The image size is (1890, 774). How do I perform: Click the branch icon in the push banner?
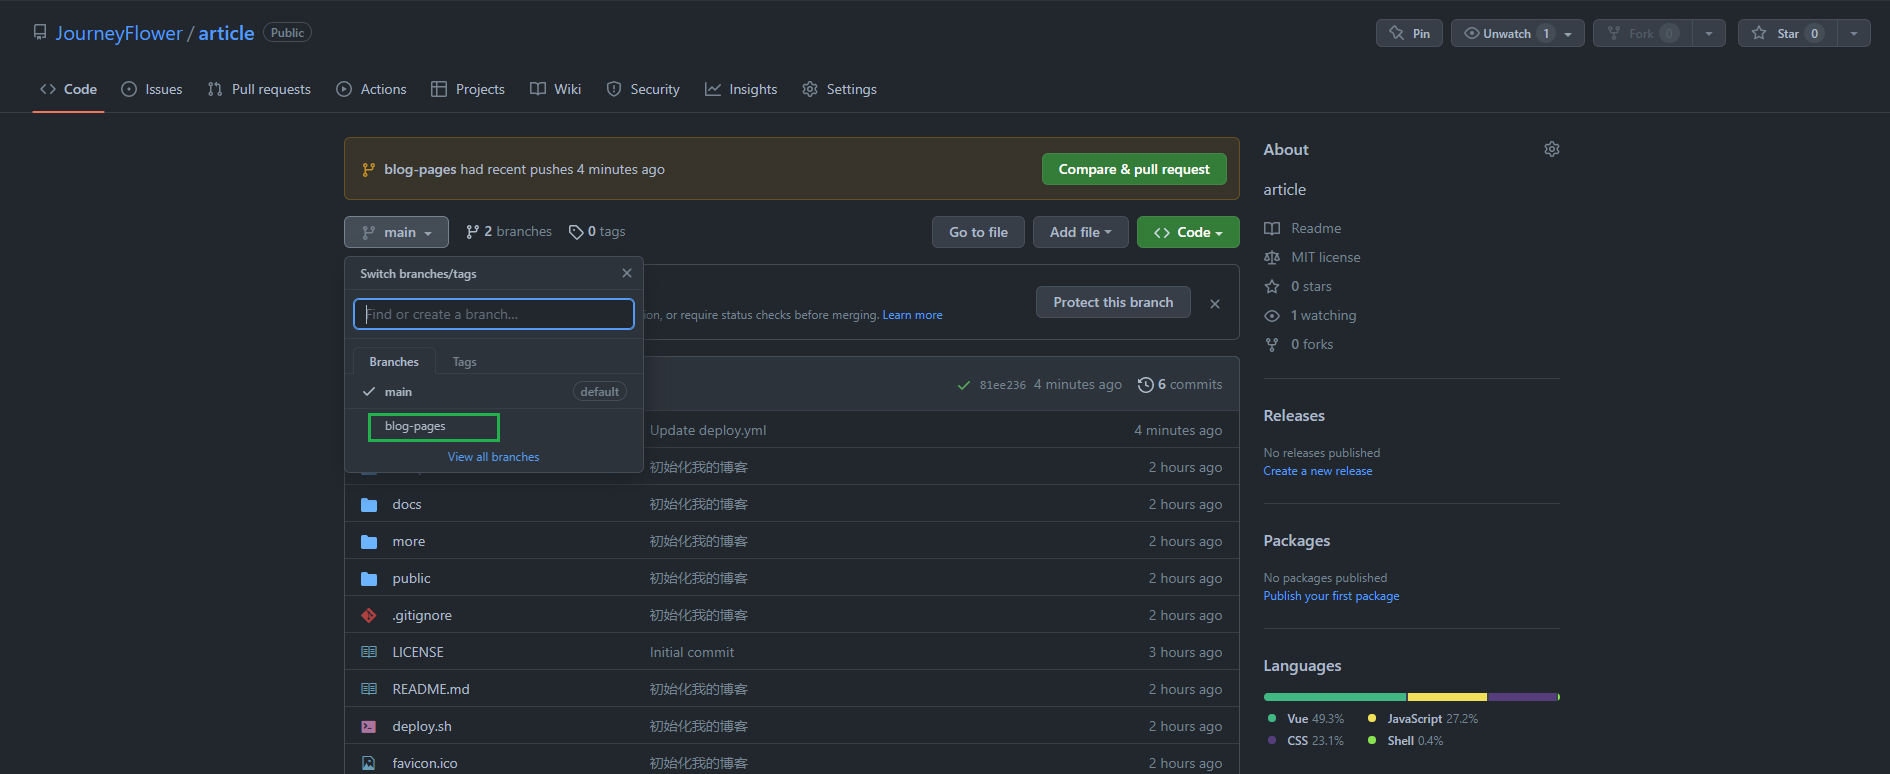coord(369,170)
